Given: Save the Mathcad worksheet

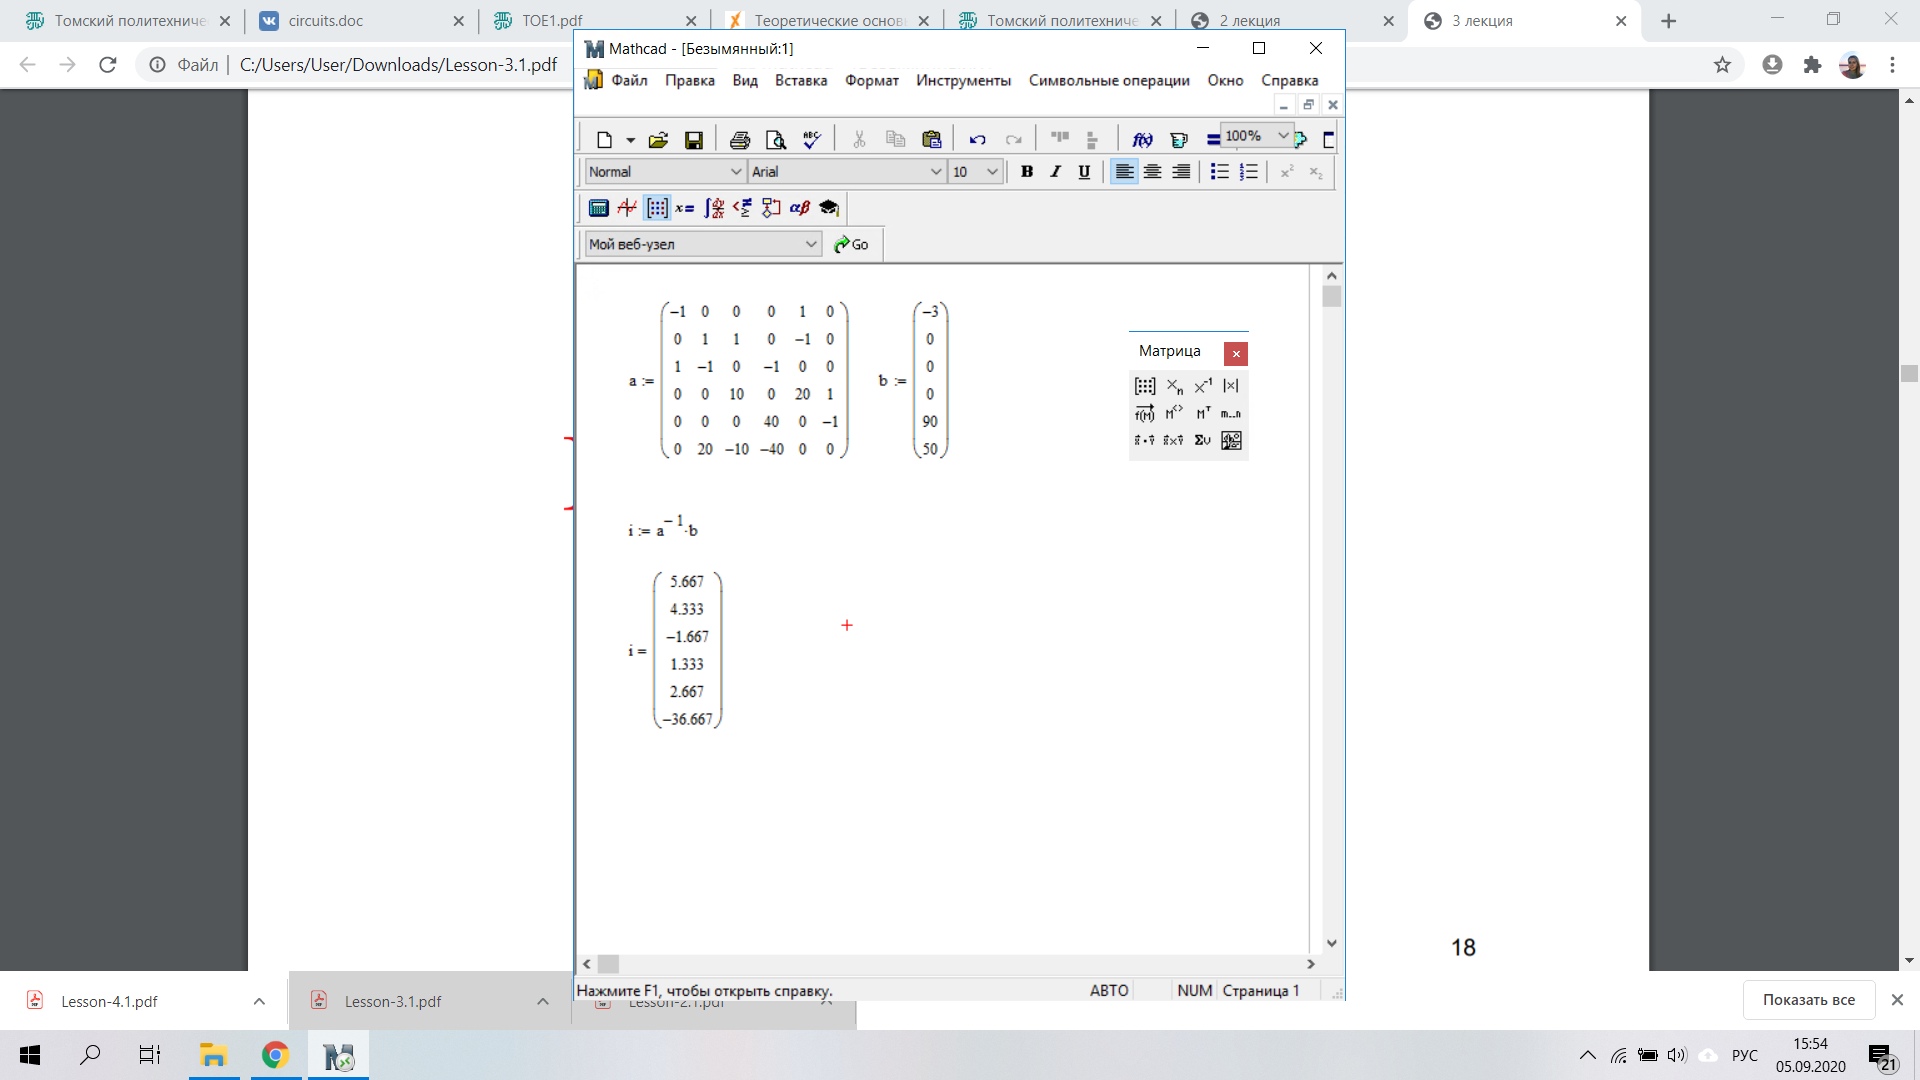Looking at the screenshot, I should [x=693, y=140].
